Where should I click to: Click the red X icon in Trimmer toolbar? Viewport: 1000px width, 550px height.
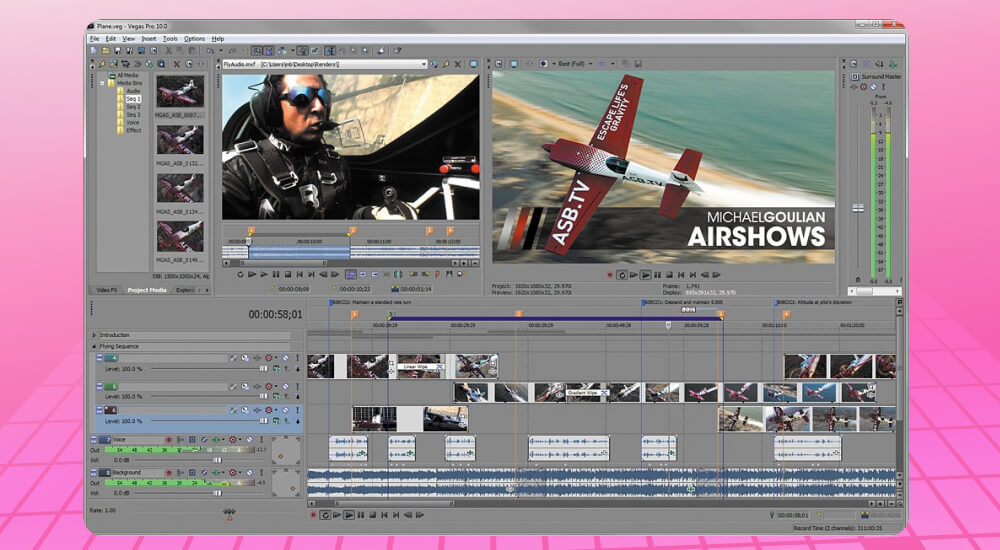point(458,64)
